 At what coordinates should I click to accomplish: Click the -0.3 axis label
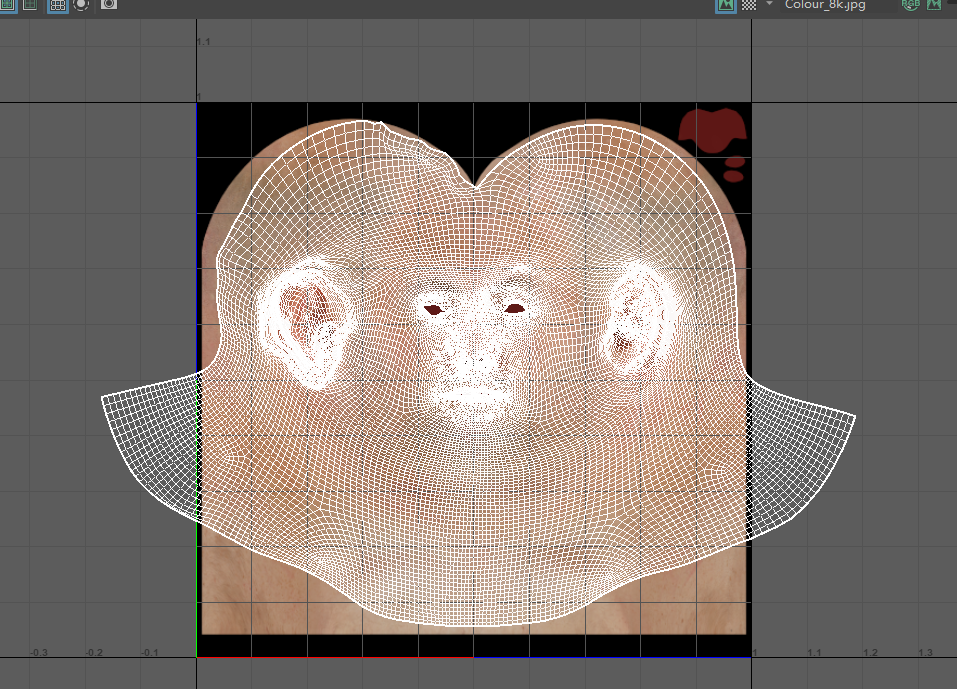[x=38, y=652]
